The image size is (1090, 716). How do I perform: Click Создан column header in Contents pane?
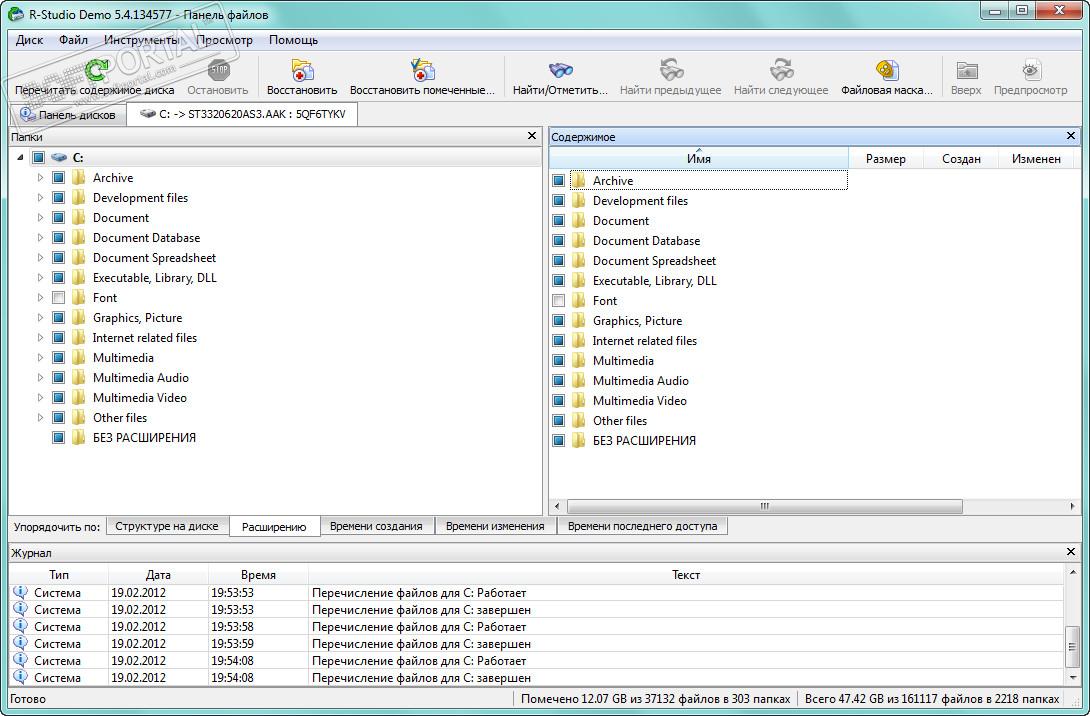[961, 158]
